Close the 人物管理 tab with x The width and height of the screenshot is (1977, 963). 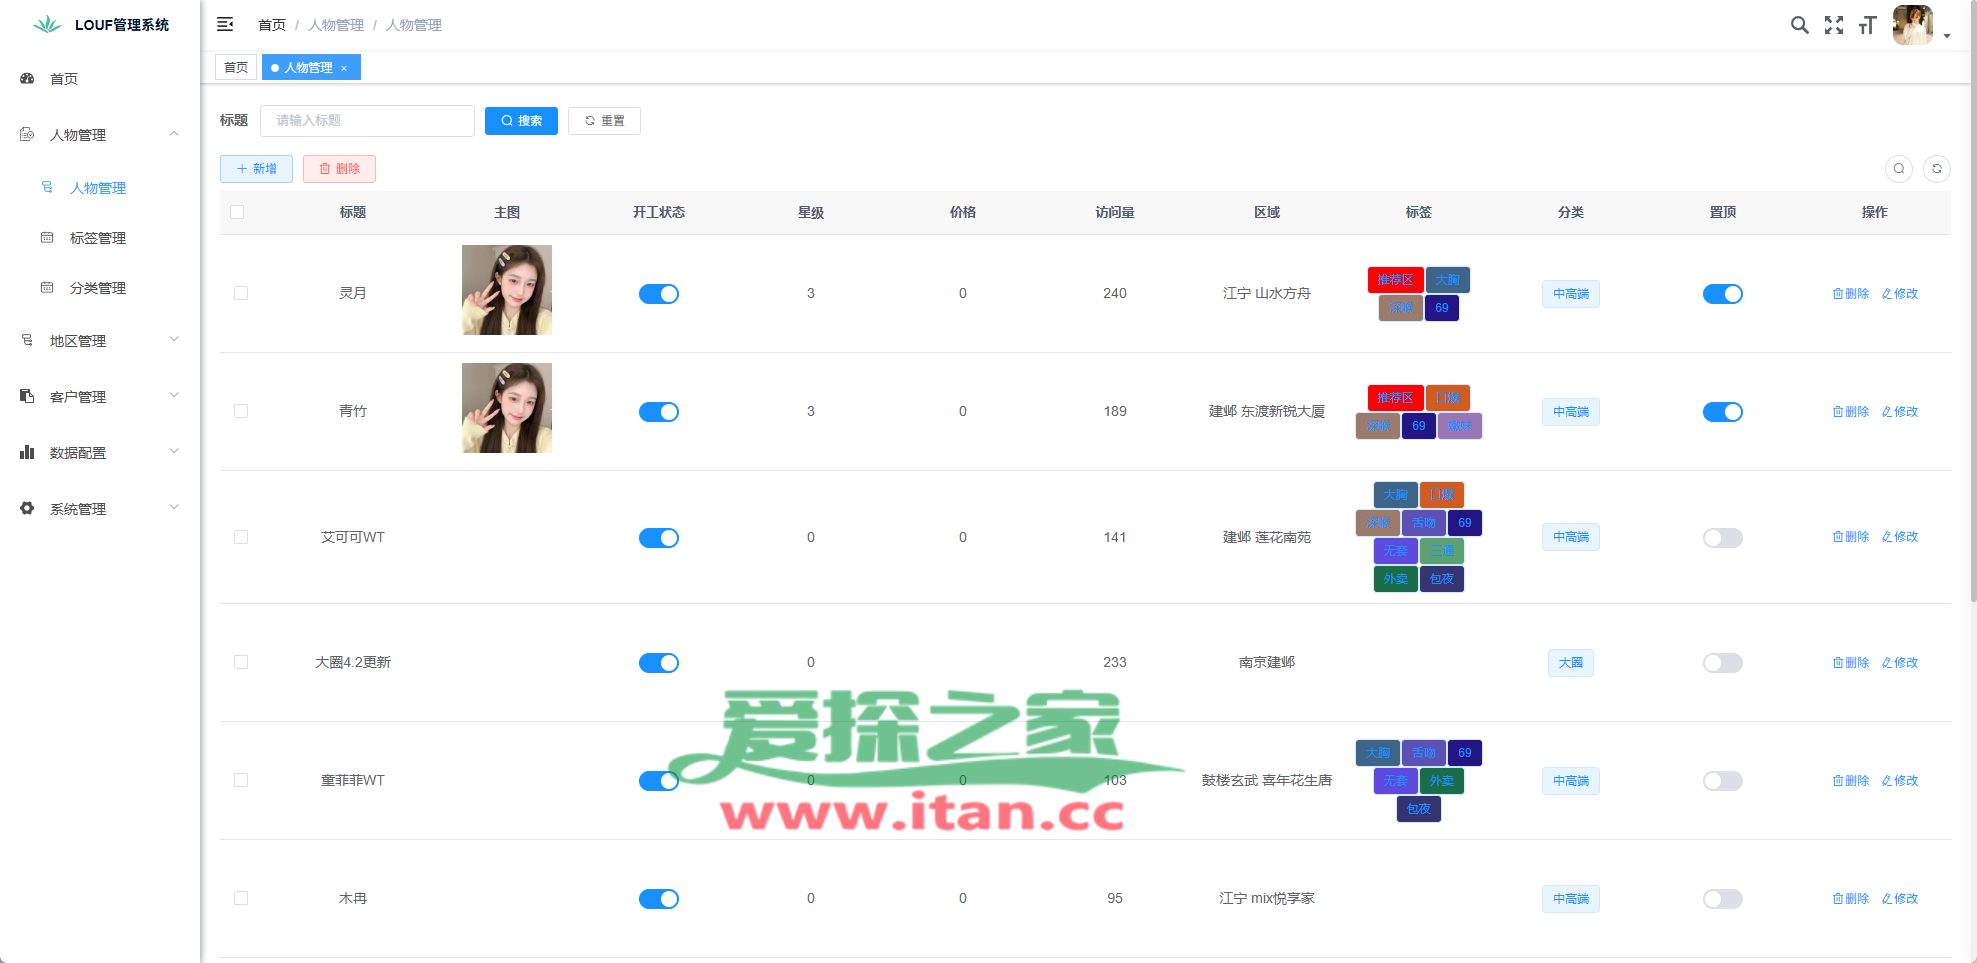click(344, 68)
